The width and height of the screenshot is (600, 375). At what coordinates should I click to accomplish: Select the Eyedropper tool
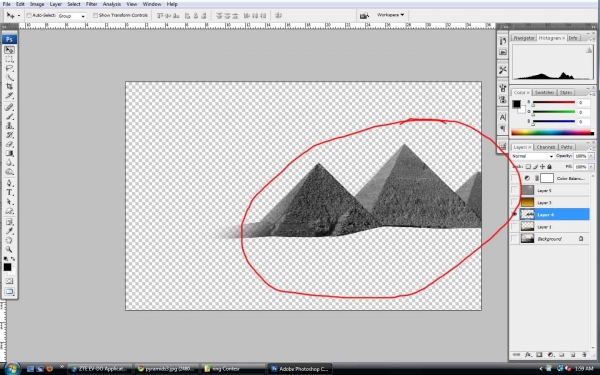[x=9, y=231]
